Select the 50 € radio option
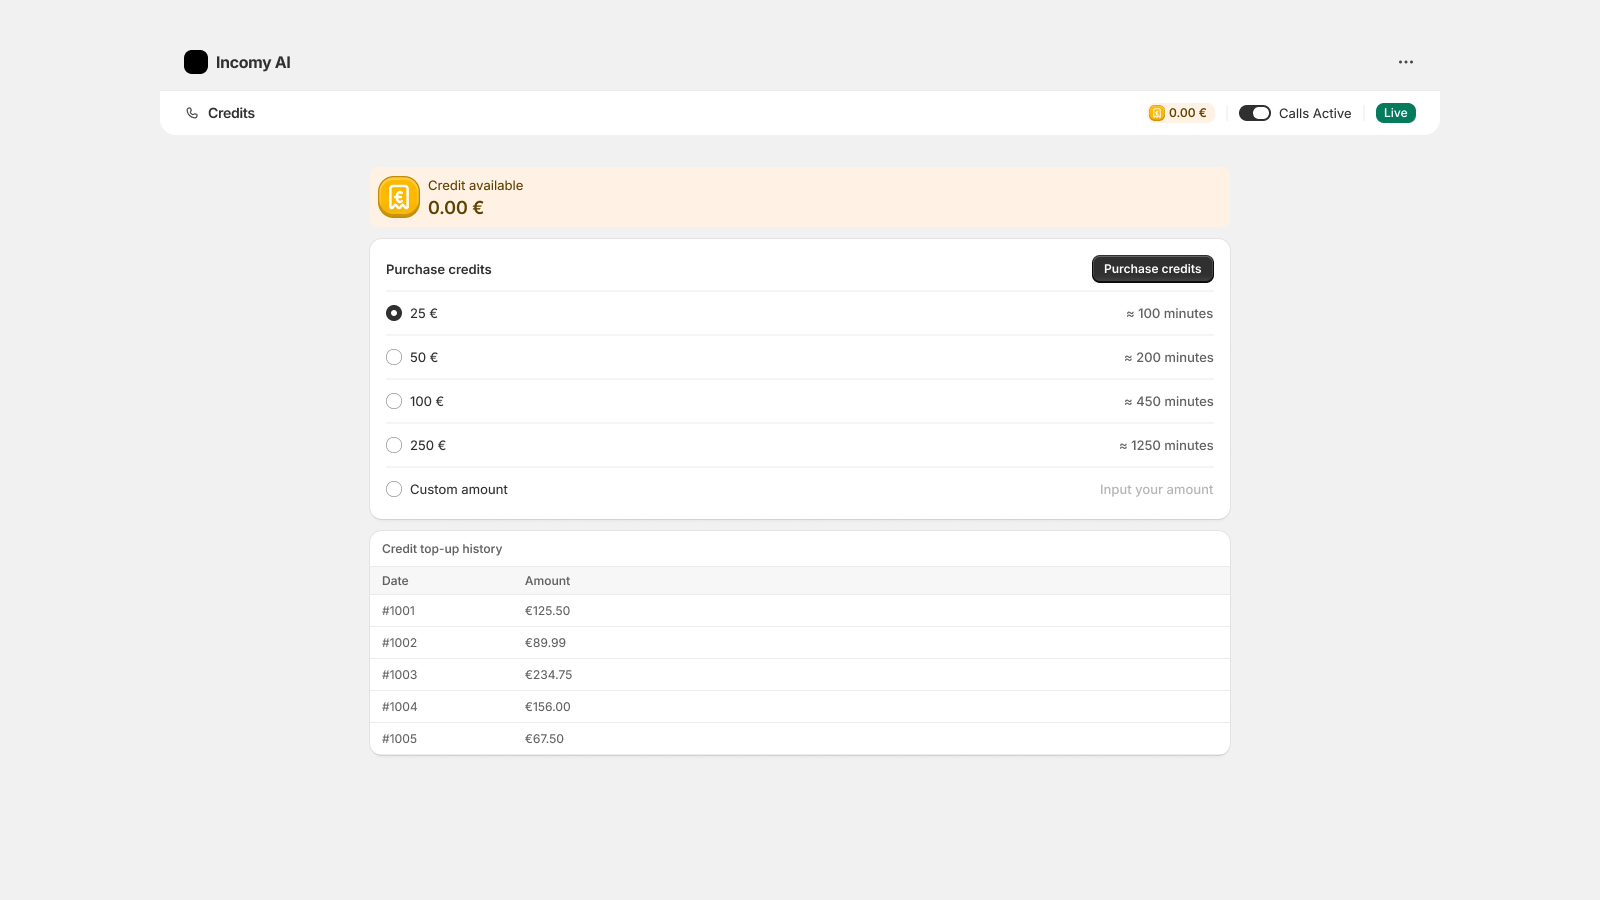Image resolution: width=1600 pixels, height=900 pixels. [394, 357]
